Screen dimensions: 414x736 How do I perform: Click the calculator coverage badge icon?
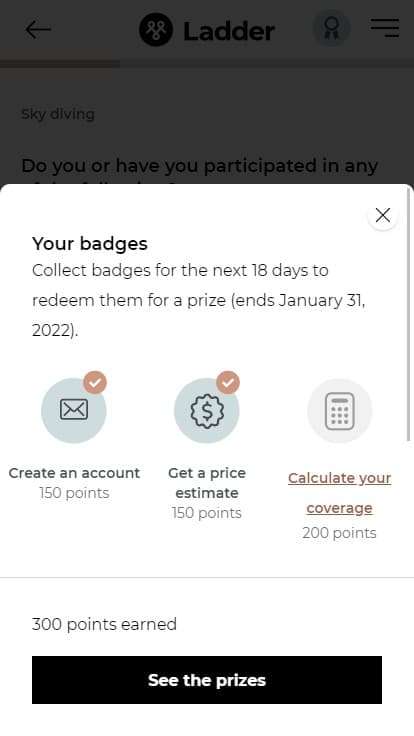[340, 411]
